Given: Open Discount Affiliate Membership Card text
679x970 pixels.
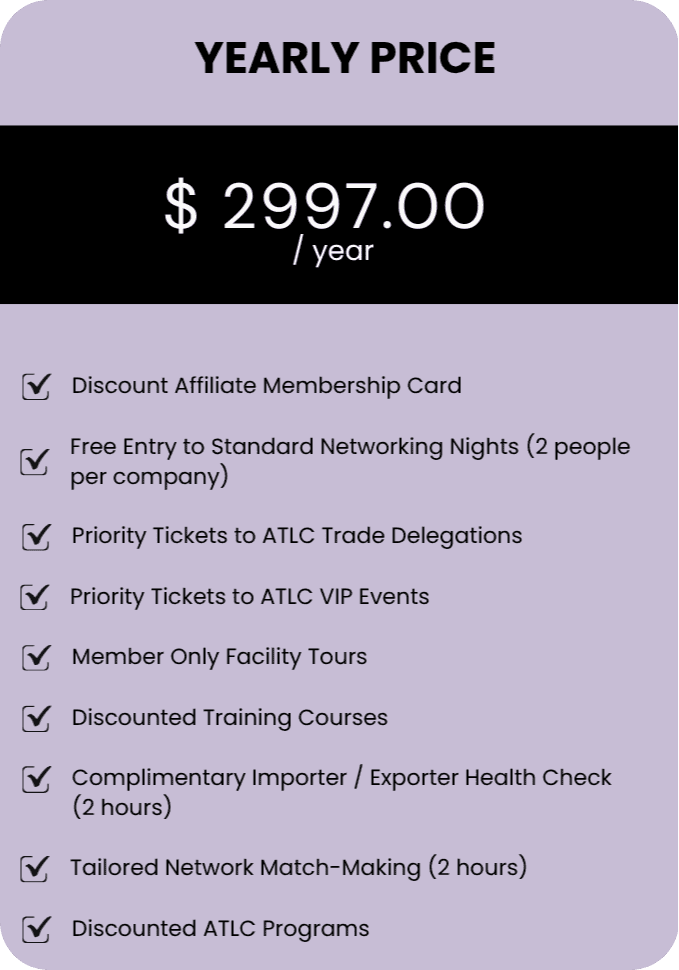Looking at the screenshot, I should point(266,386).
